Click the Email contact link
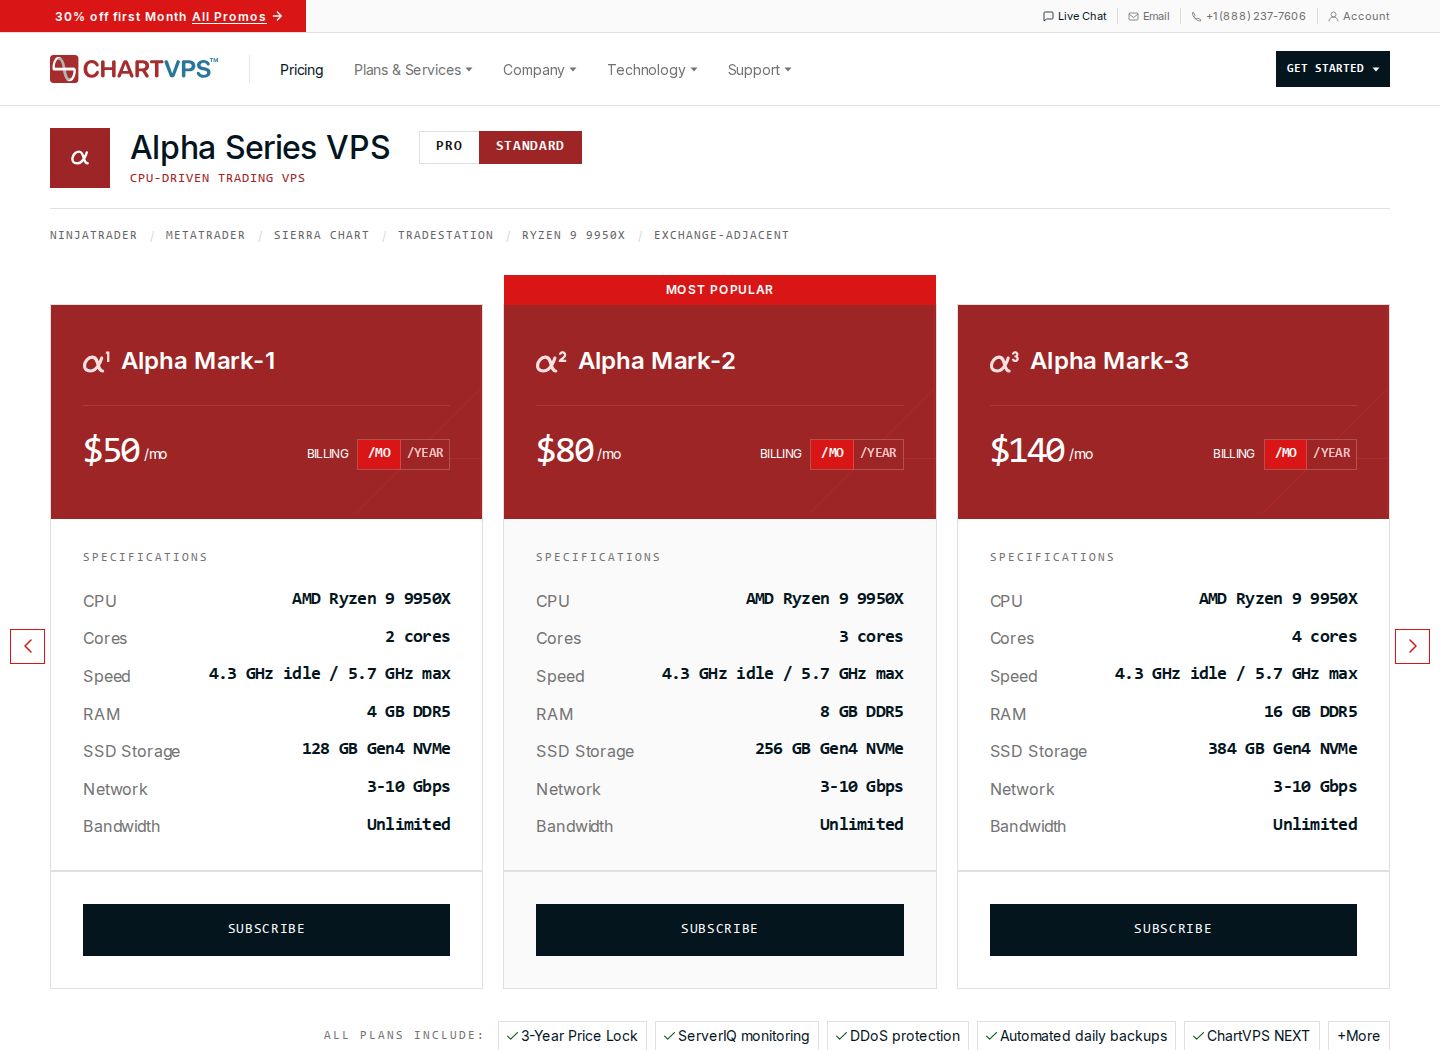Screen dimensions: 1440x1050 [x=1149, y=16]
